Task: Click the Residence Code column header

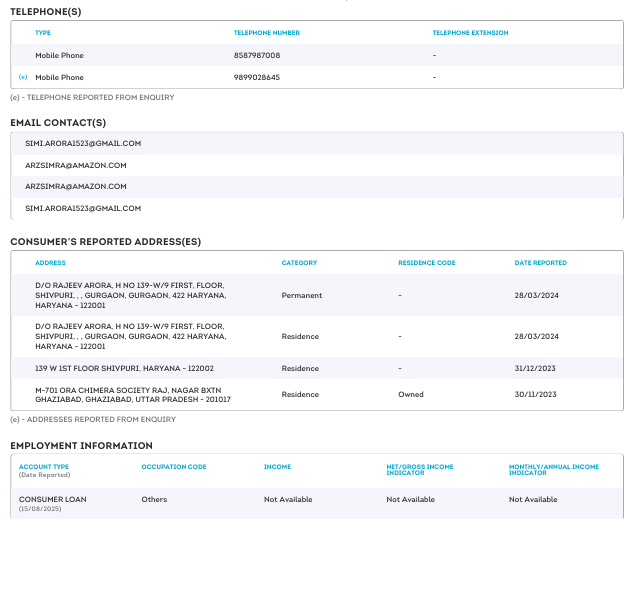Action: pyautogui.click(x=426, y=263)
